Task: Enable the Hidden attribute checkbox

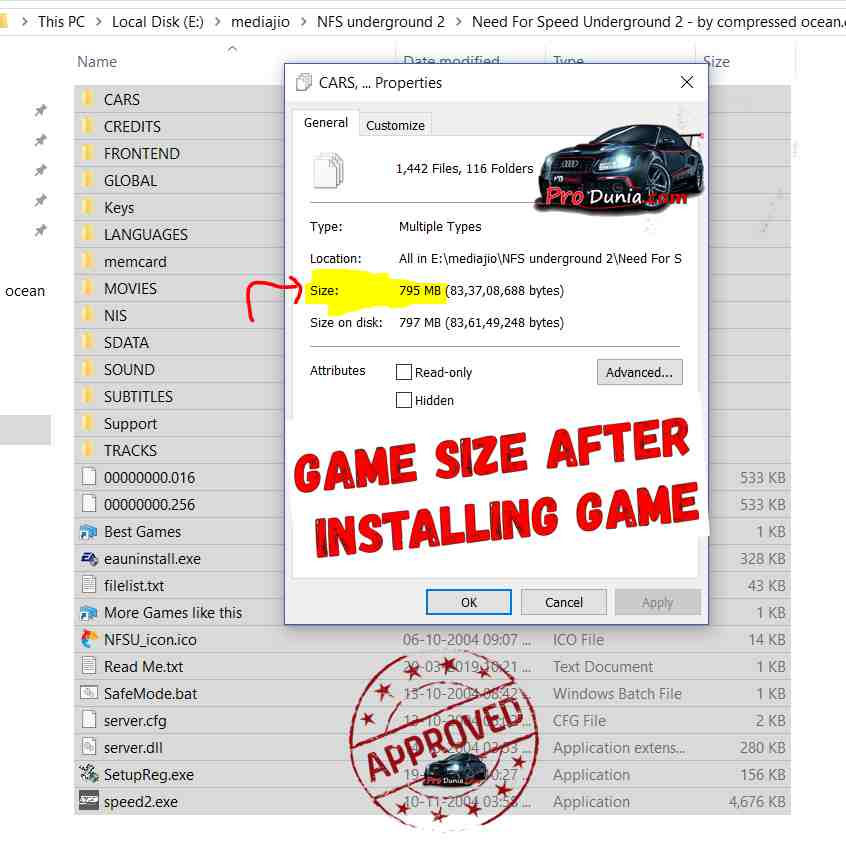Action: [404, 400]
